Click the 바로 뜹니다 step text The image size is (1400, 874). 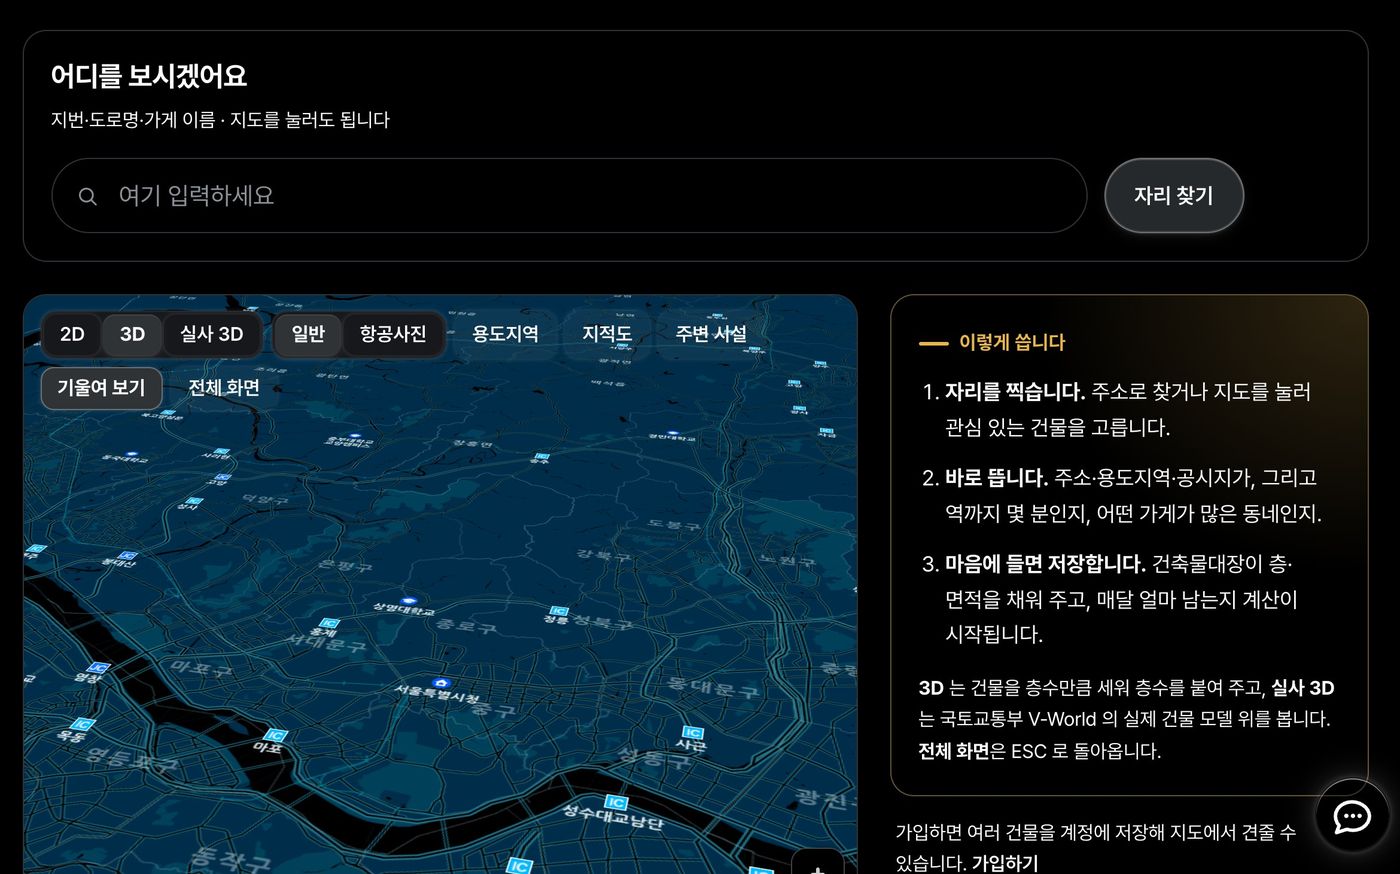(996, 478)
